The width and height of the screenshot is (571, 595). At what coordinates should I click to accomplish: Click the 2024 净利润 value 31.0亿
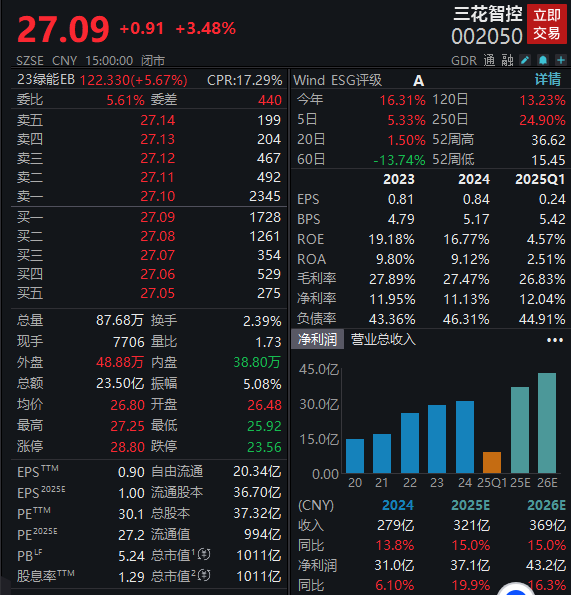coord(394,565)
